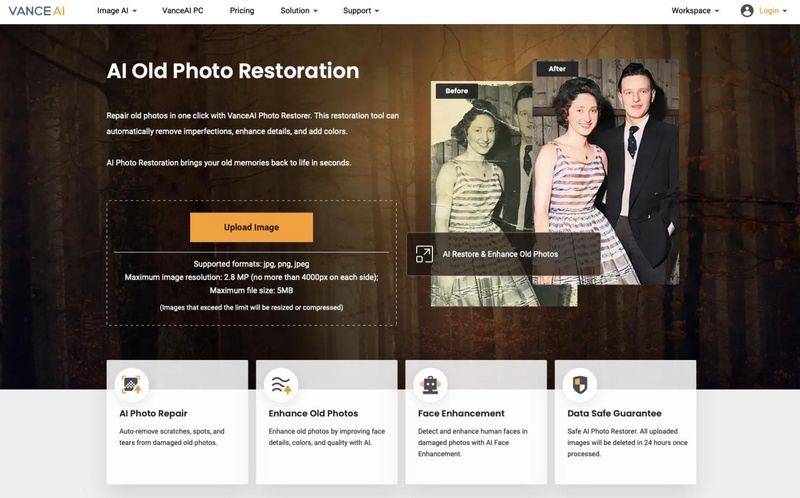Click 'Images that exceed the limit' note

coord(251,308)
